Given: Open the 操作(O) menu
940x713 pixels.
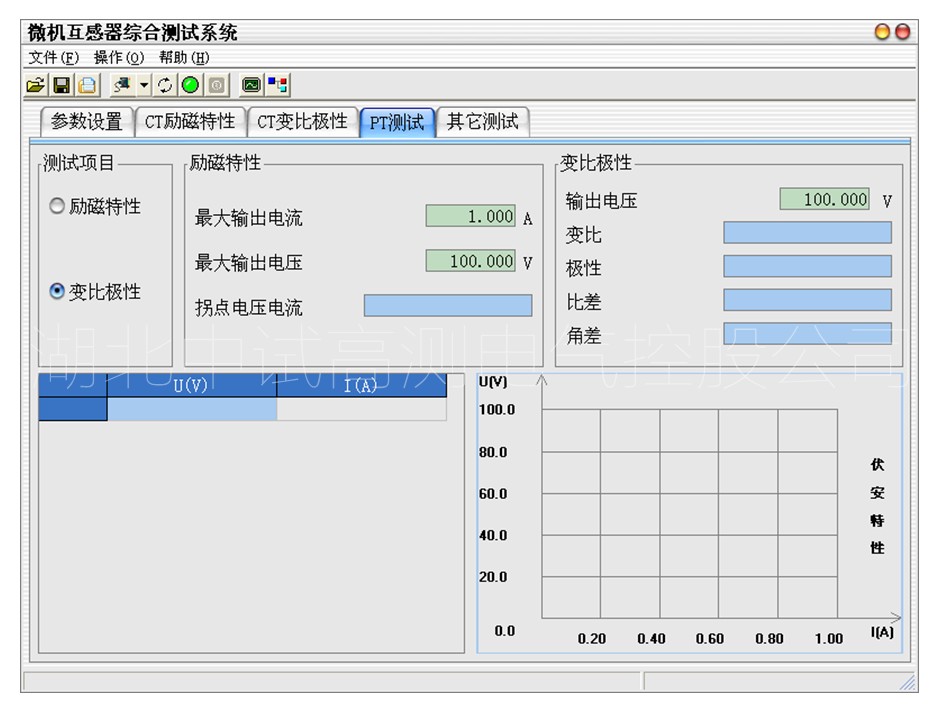Looking at the screenshot, I should [x=119, y=58].
